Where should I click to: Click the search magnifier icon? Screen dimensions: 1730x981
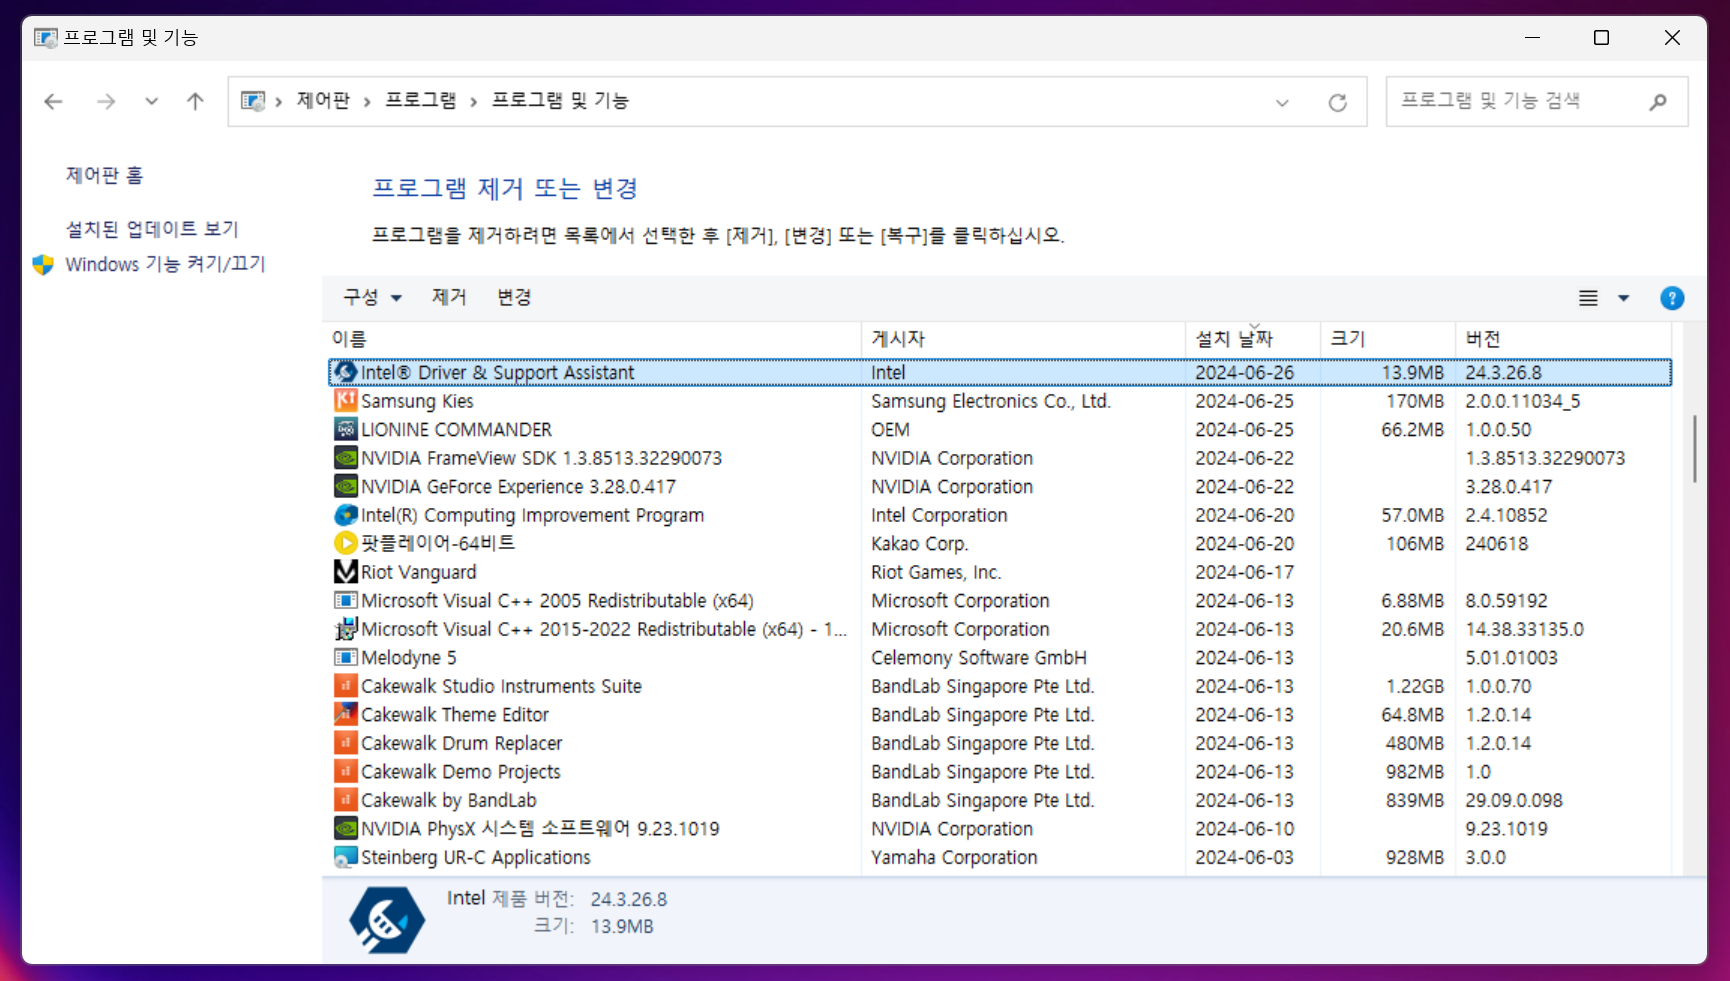click(1658, 101)
